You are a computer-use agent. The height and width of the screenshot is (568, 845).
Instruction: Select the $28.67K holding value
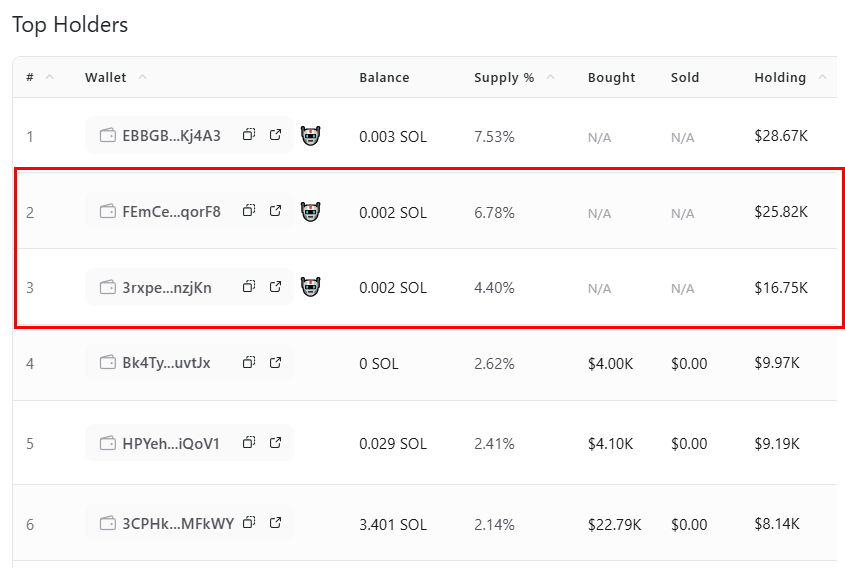(781, 135)
